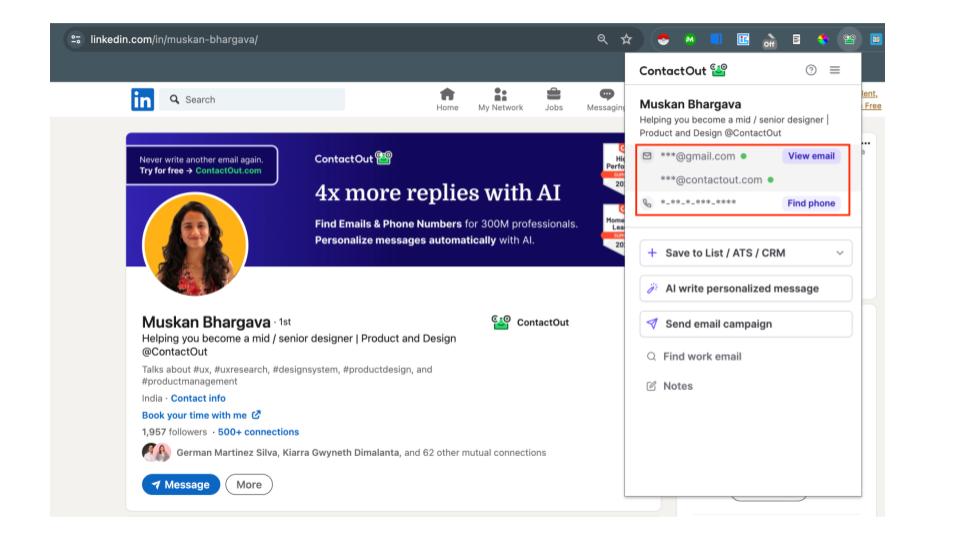
Task: Open the Jobs tab
Action: (553, 99)
